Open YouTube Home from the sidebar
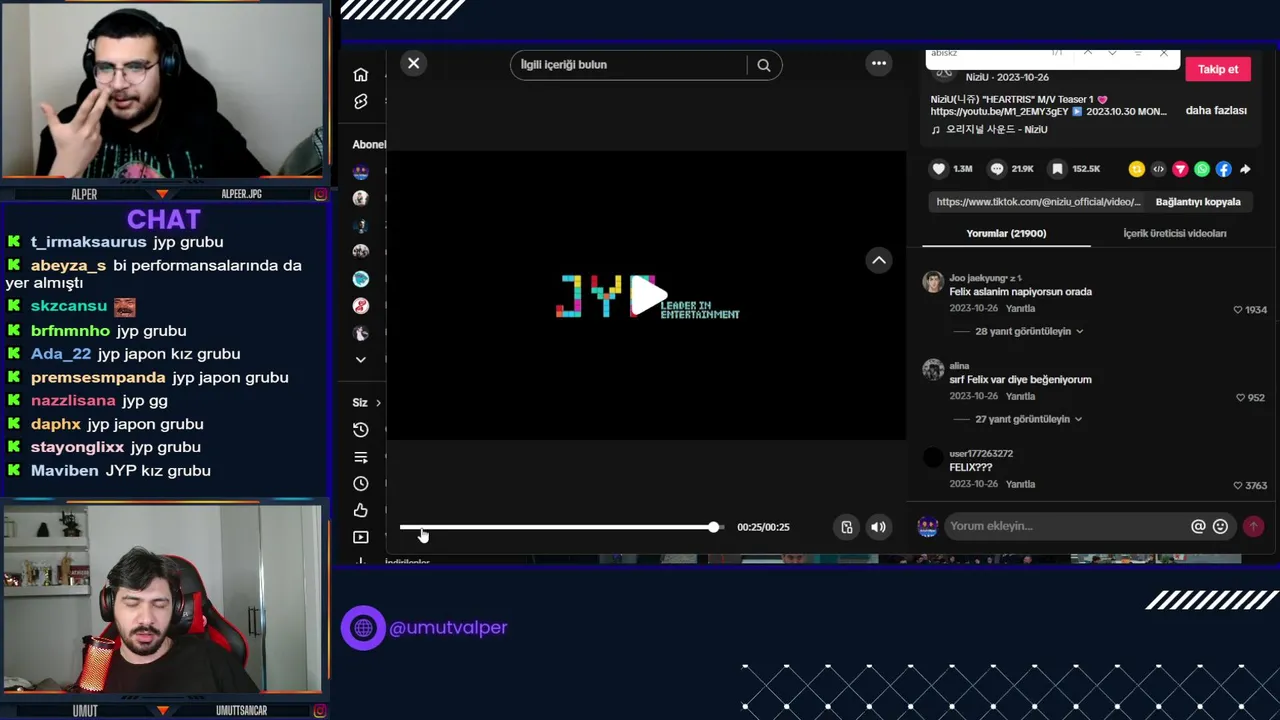Screen dimensions: 1280x720 tap(361, 75)
